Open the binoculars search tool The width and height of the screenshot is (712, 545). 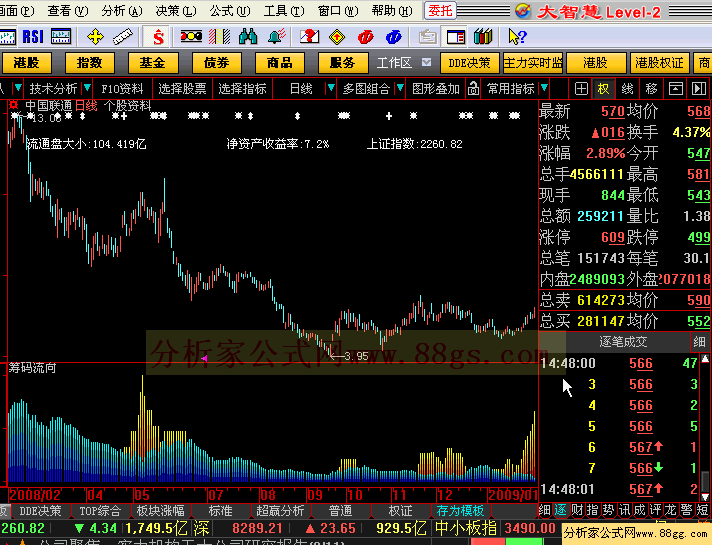point(248,36)
